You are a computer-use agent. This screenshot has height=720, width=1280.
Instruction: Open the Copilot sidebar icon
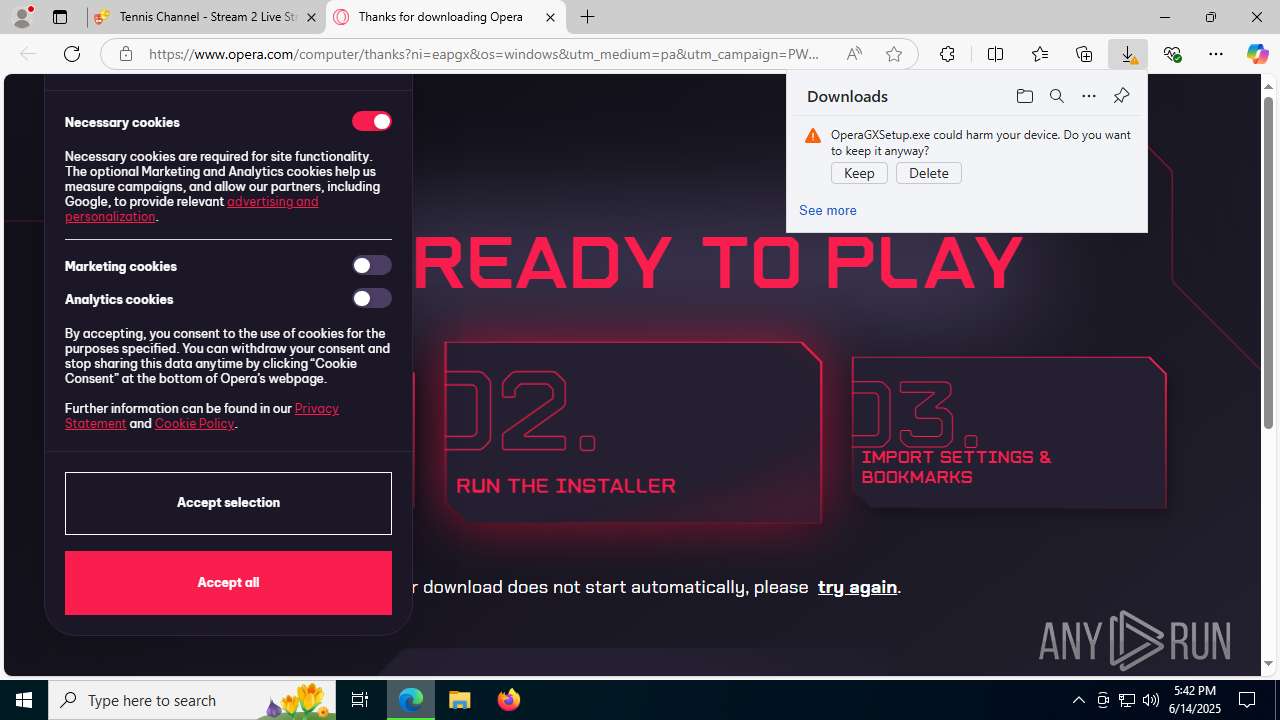[1257, 54]
